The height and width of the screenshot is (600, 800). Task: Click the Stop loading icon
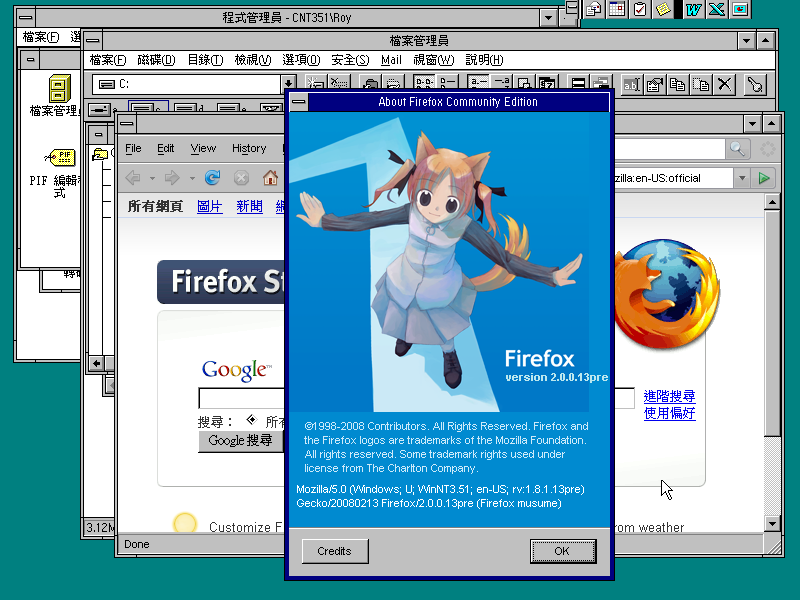coord(241,178)
